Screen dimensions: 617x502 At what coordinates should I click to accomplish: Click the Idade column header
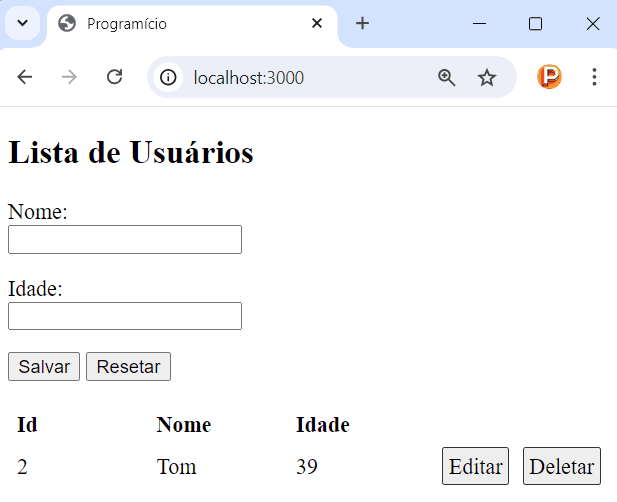(x=323, y=425)
